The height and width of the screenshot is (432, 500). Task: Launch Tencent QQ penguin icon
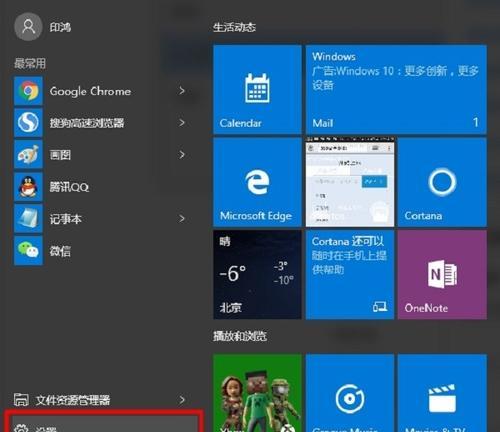[28, 187]
